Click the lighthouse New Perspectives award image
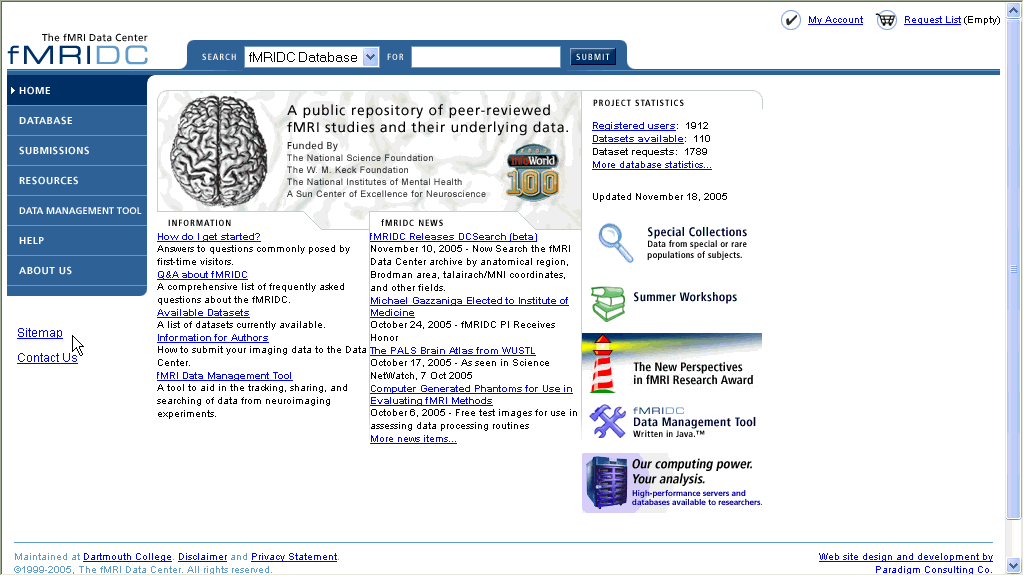Screen dimensions: 1024x576 pyautogui.click(x=602, y=366)
